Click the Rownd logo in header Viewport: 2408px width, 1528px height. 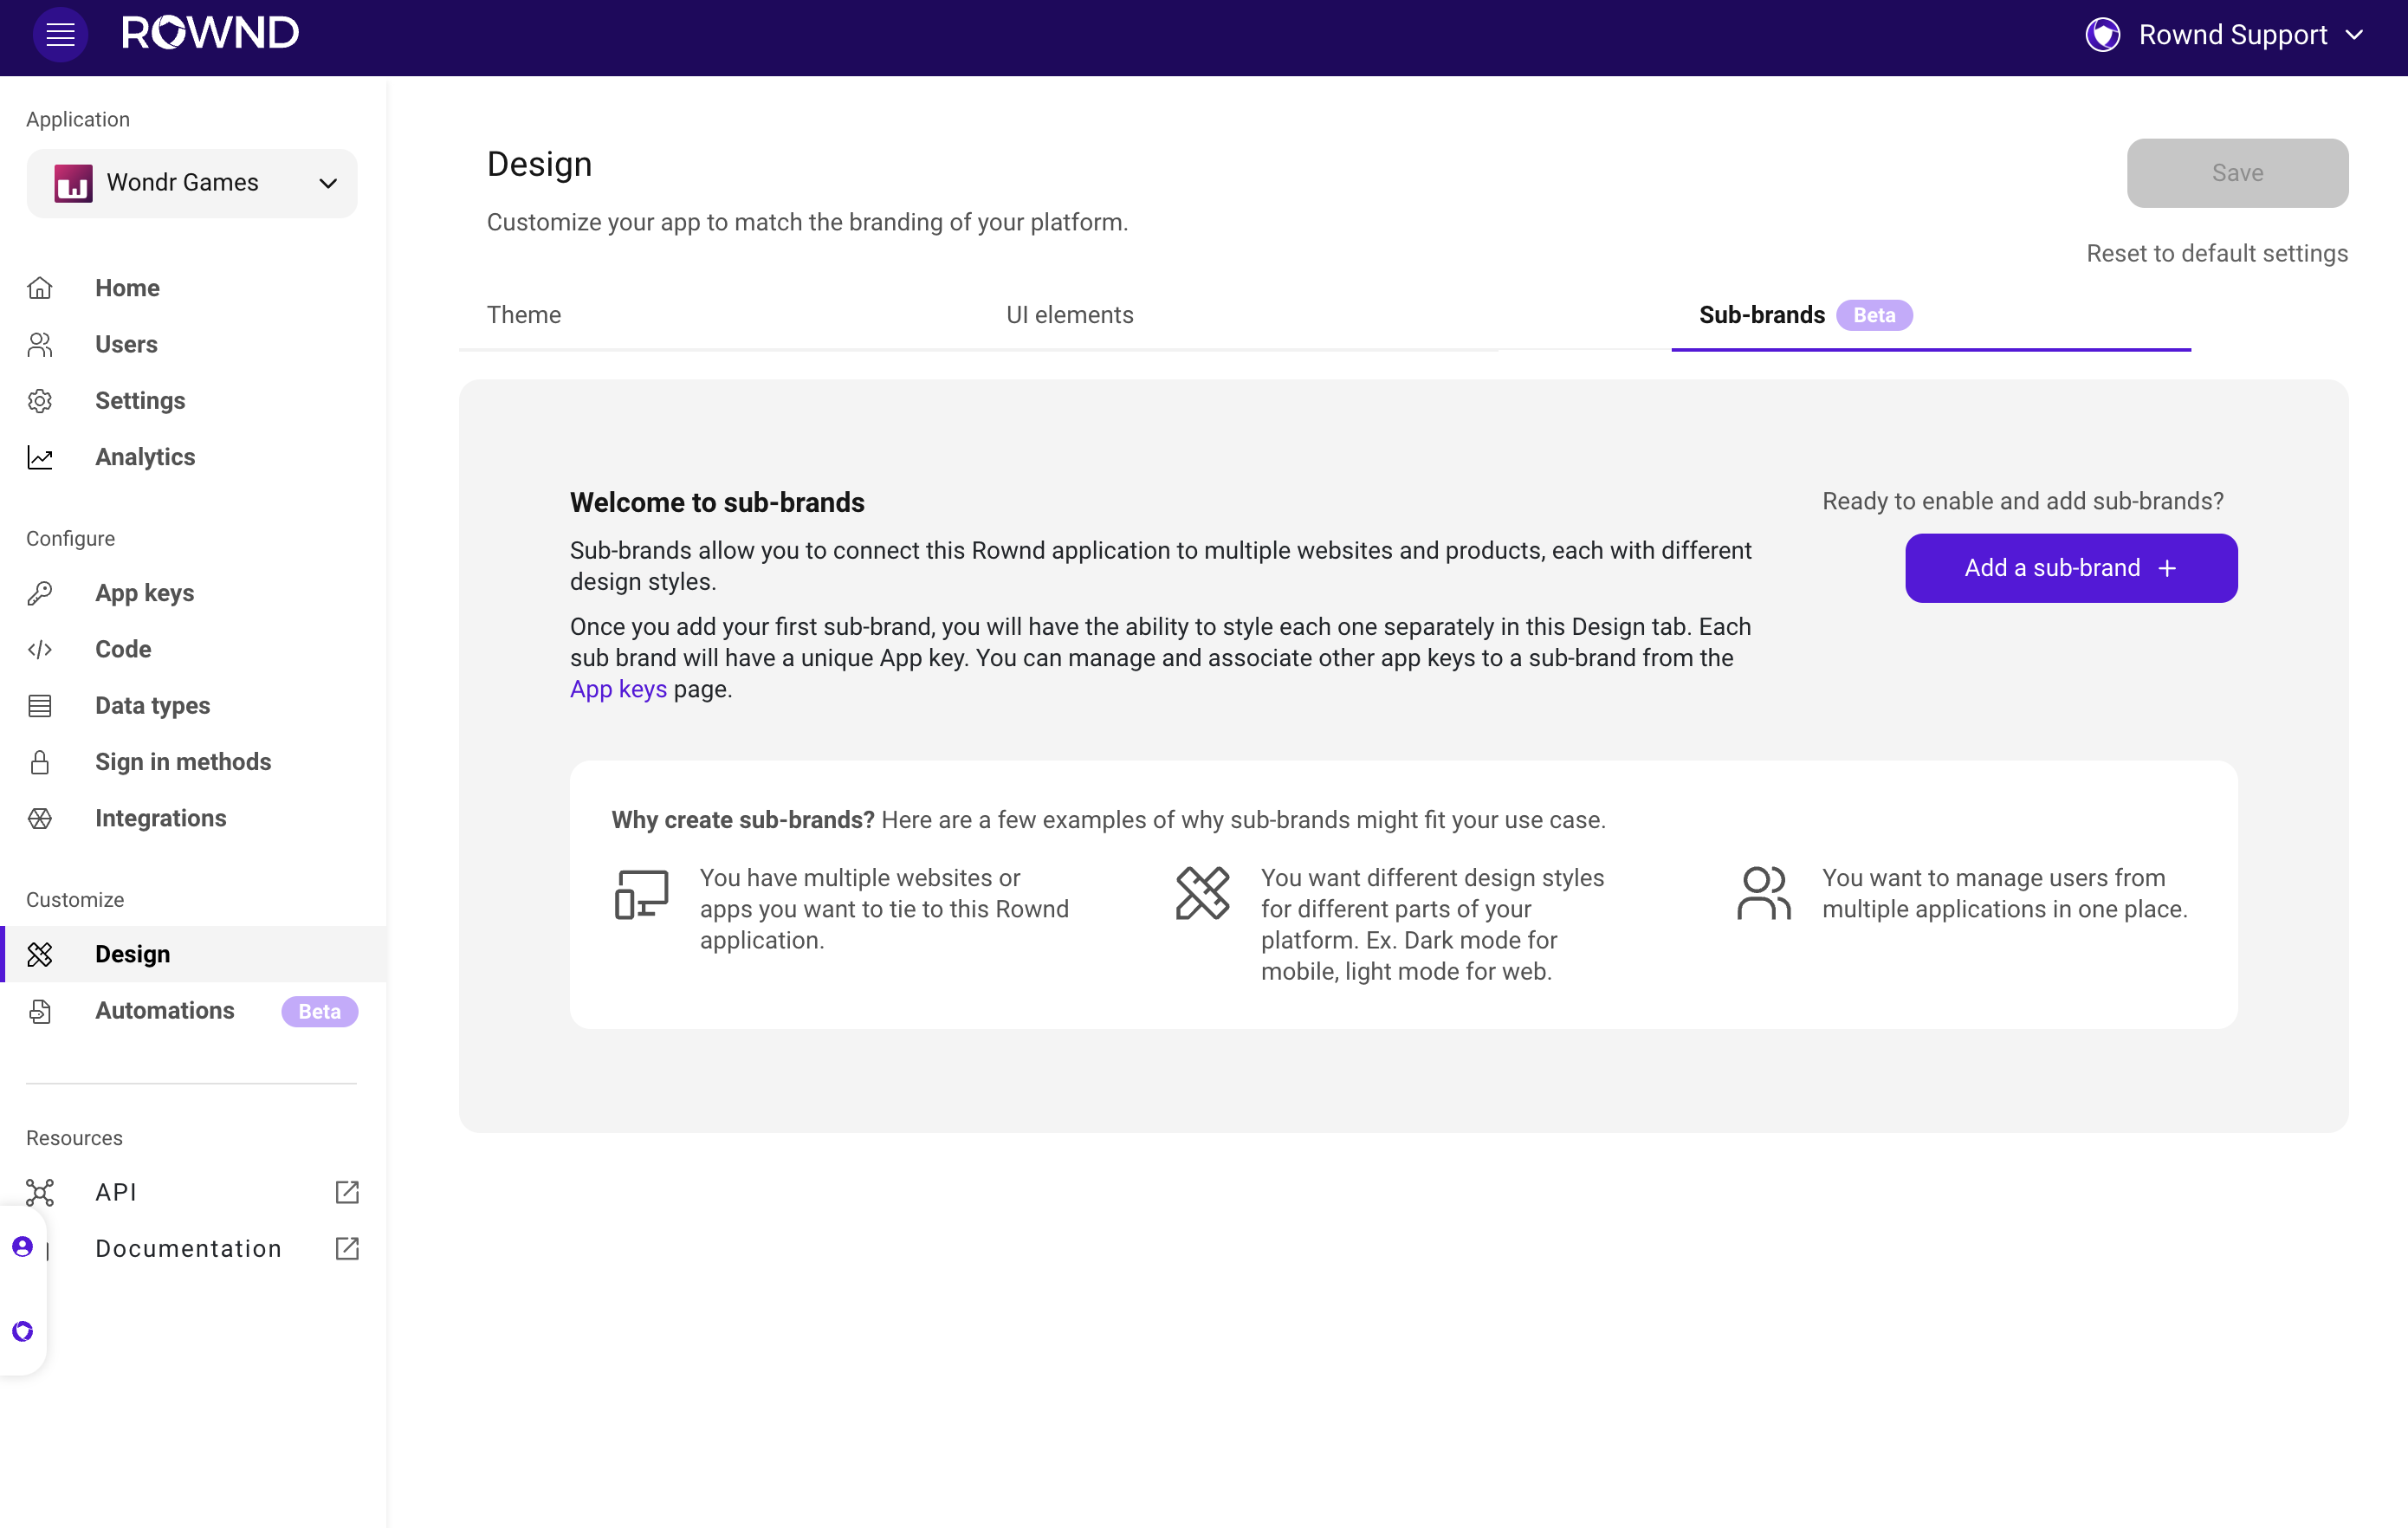click(210, 34)
